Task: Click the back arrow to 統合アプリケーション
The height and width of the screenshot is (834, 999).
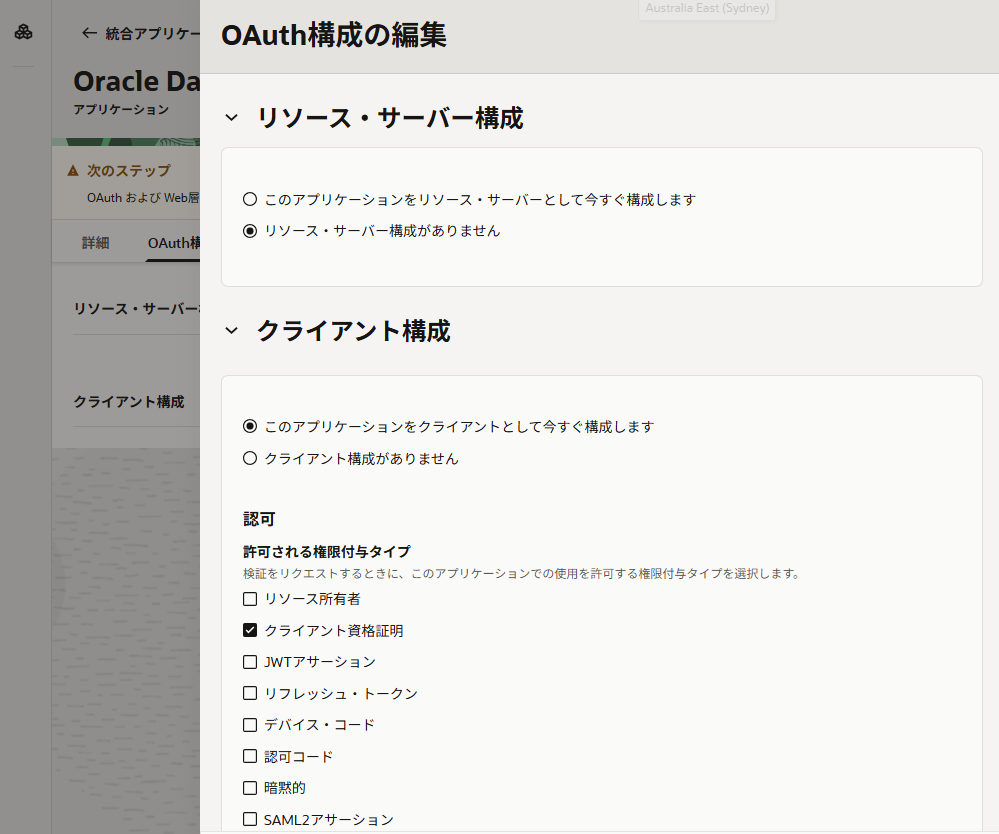Action: pos(88,33)
